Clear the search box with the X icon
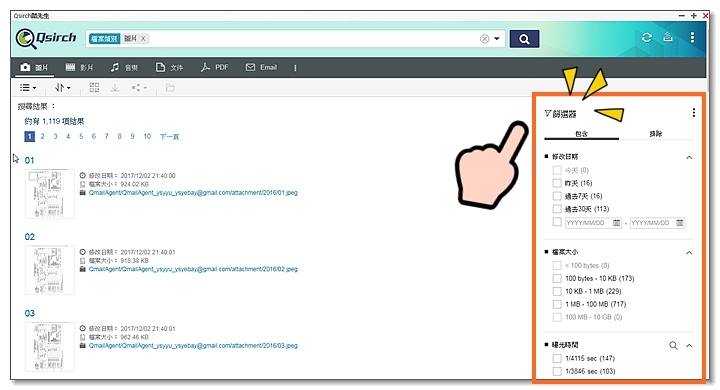 (x=484, y=39)
